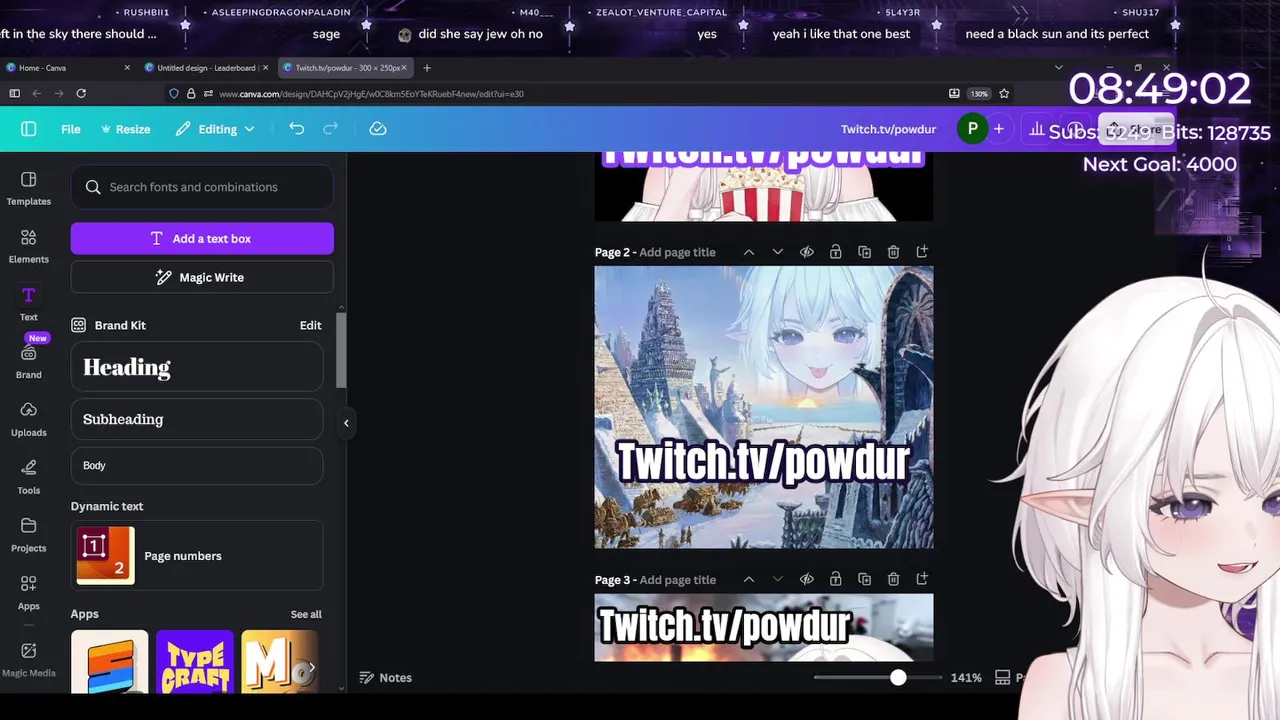
Task: Open the File menu
Action: point(70,129)
